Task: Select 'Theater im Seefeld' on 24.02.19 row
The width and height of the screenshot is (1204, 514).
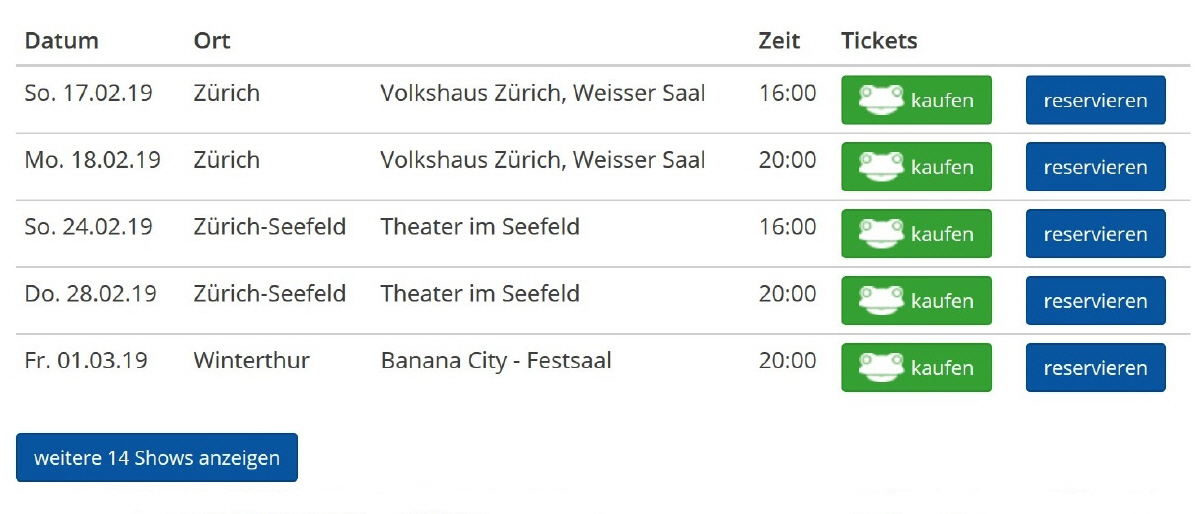Action: point(480,227)
